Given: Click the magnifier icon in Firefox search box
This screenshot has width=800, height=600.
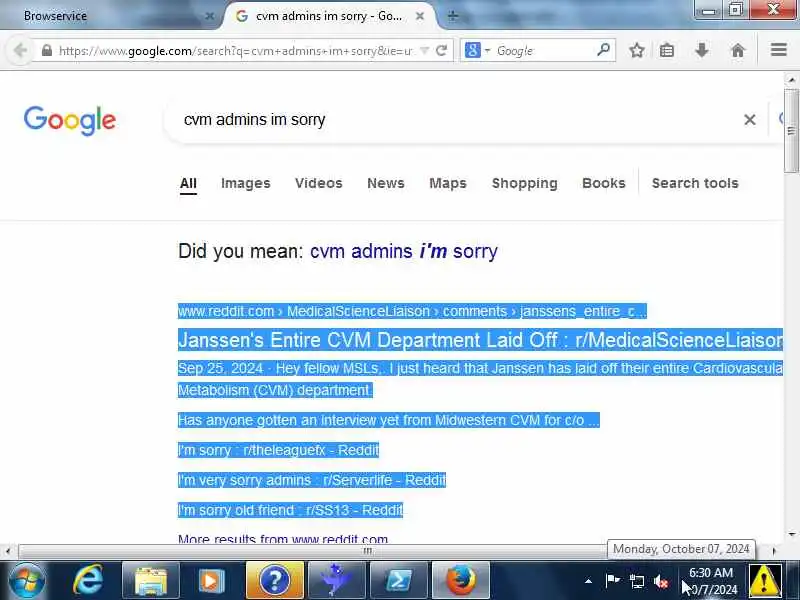Looking at the screenshot, I should [603, 50].
